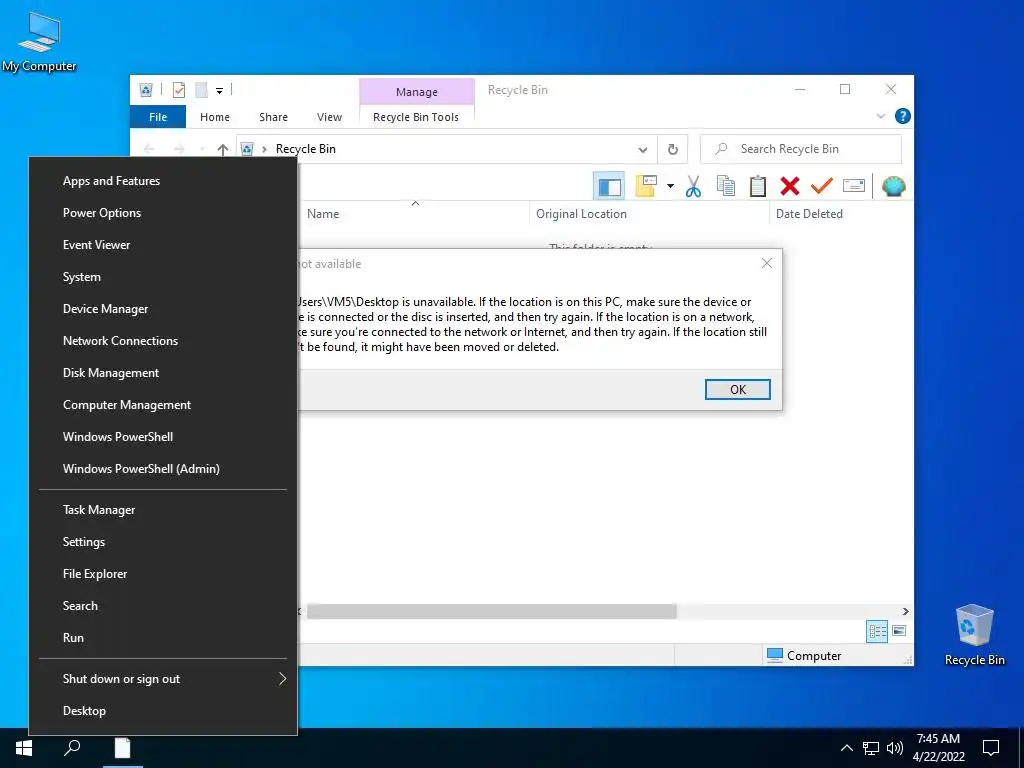Click the New Folder quick access icon

click(x=201, y=90)
